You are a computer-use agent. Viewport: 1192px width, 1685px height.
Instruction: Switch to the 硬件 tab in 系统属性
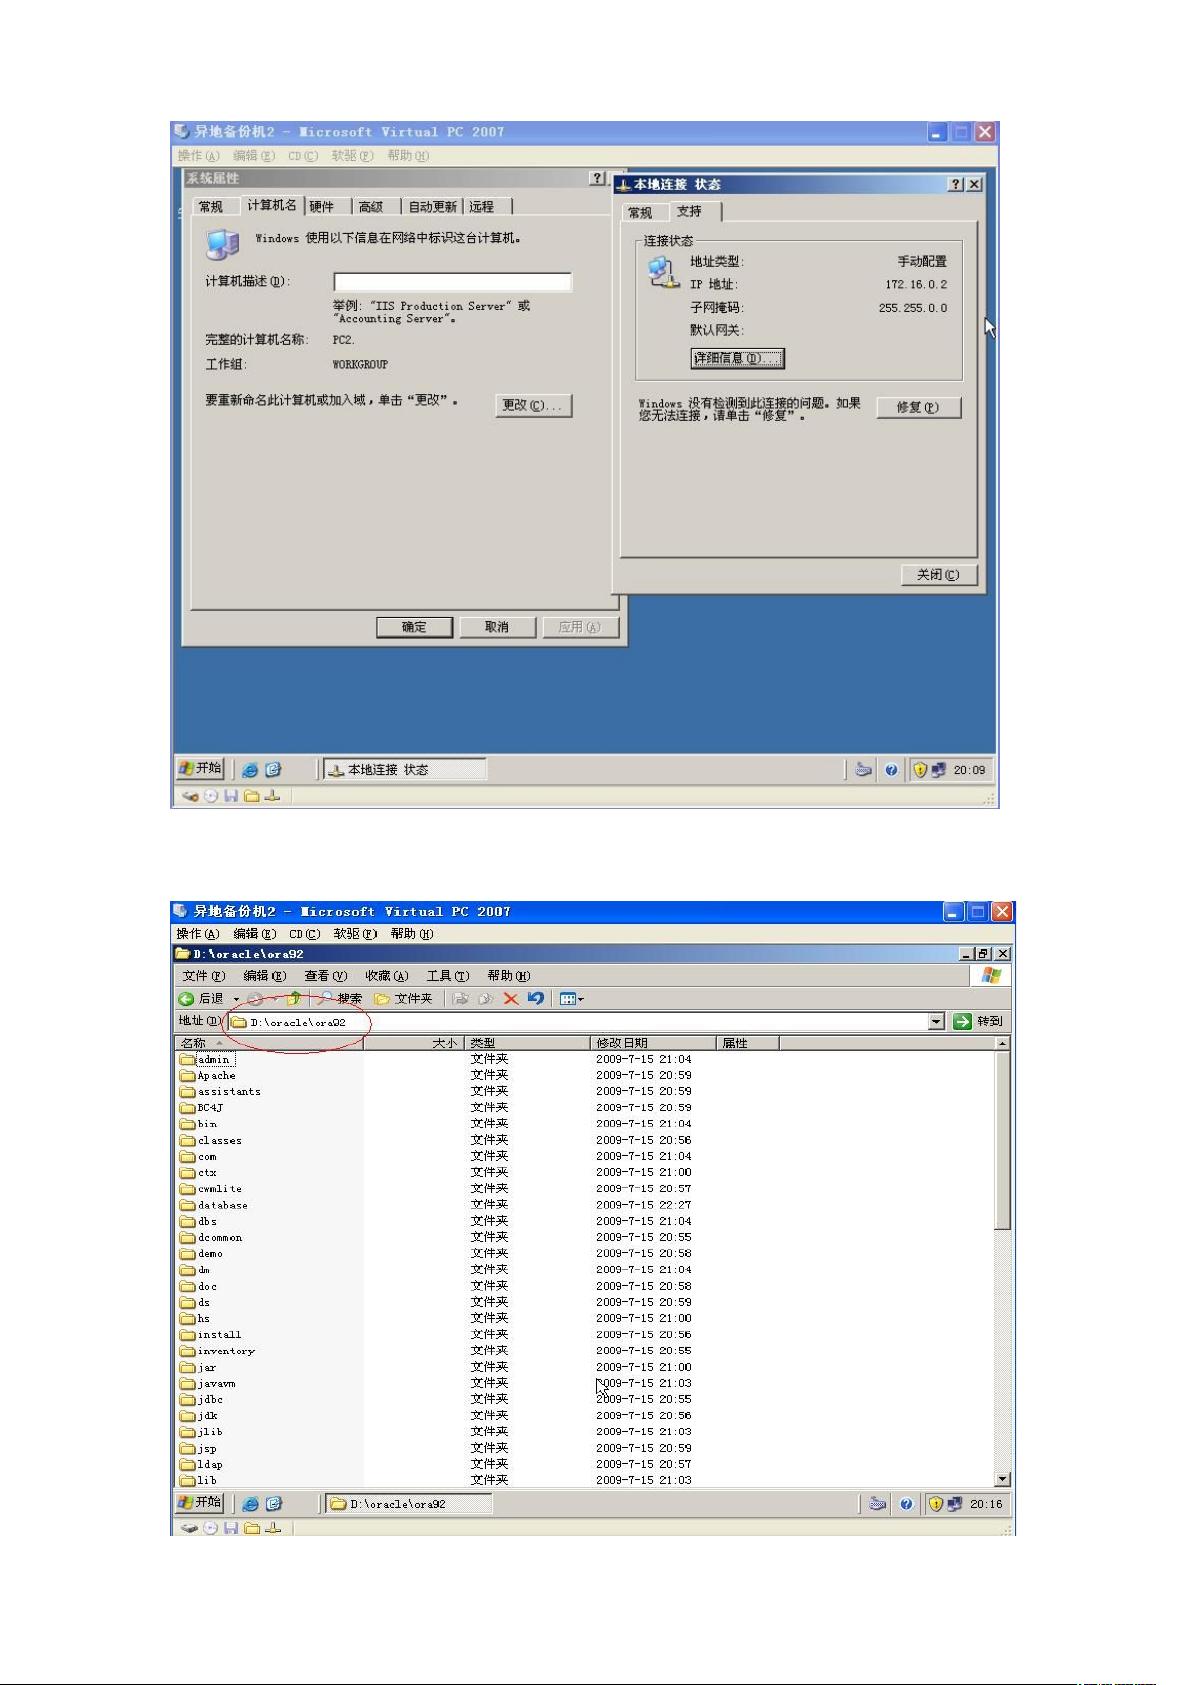click(x=322, y=207)
